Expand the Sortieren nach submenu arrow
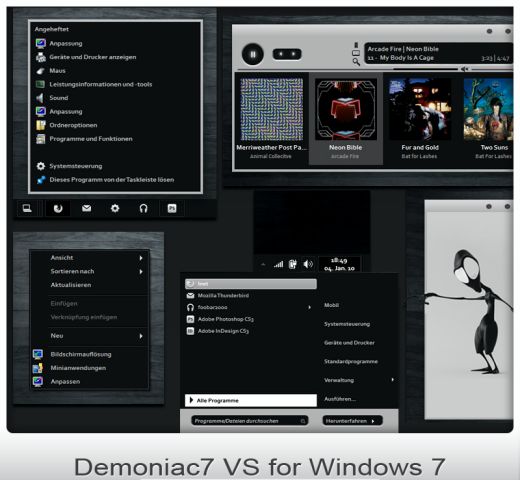This screenshot has height=480, width=520. click(x=141, y=272)
